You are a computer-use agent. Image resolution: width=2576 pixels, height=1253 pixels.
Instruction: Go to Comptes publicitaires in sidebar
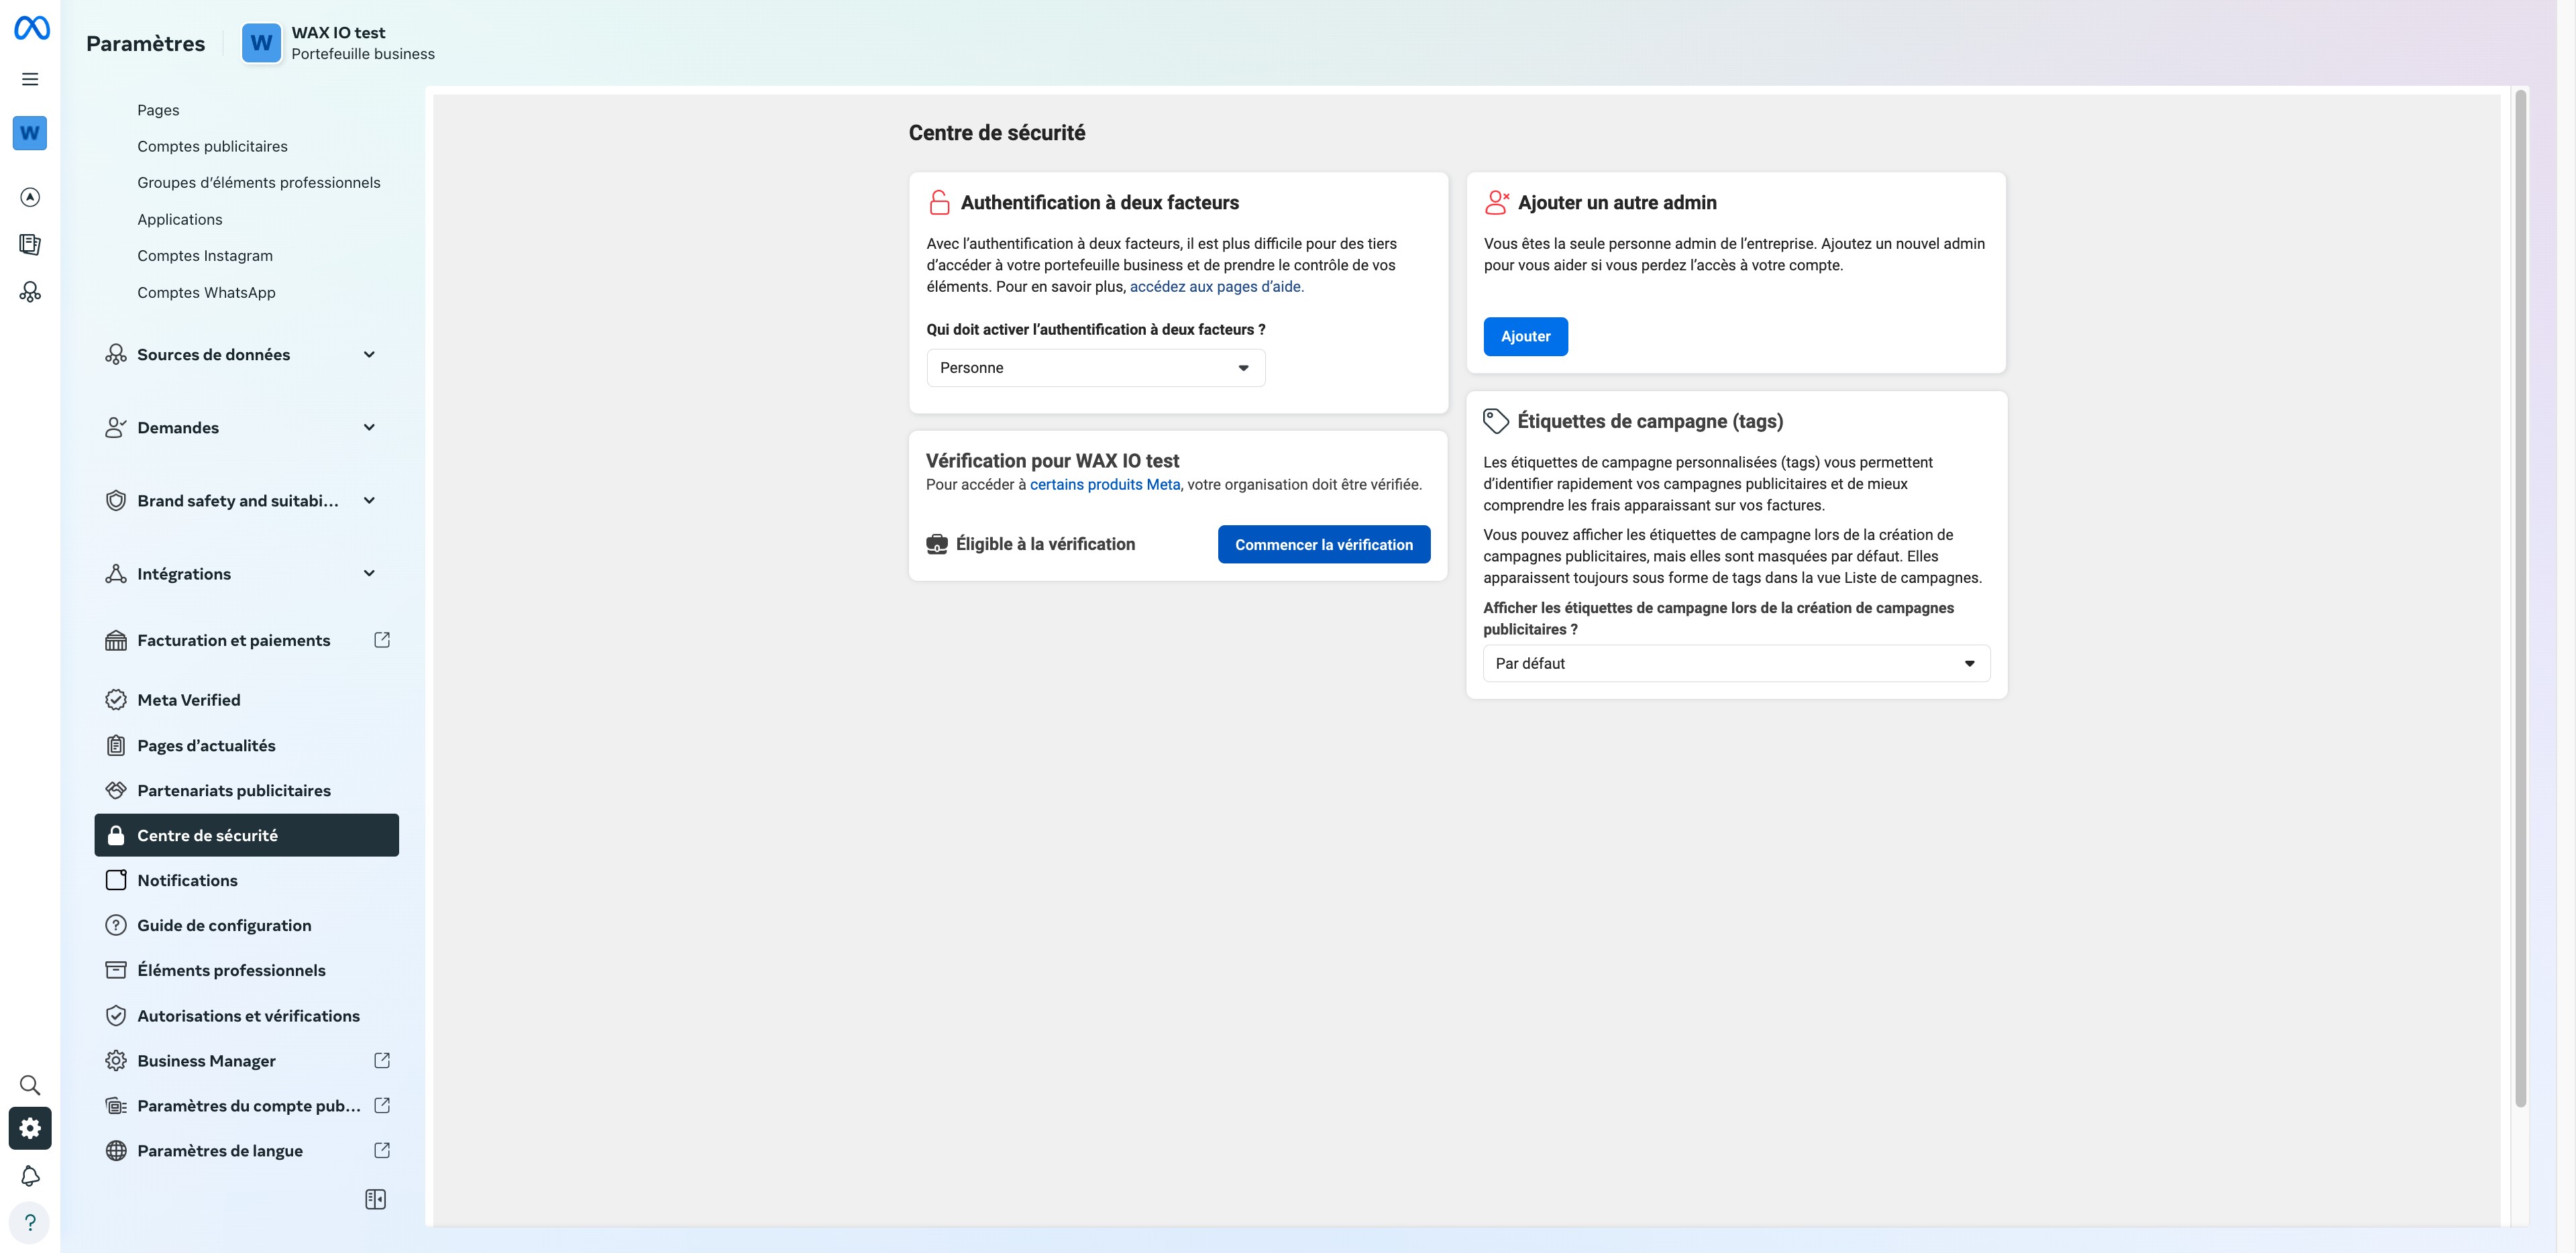212,146
